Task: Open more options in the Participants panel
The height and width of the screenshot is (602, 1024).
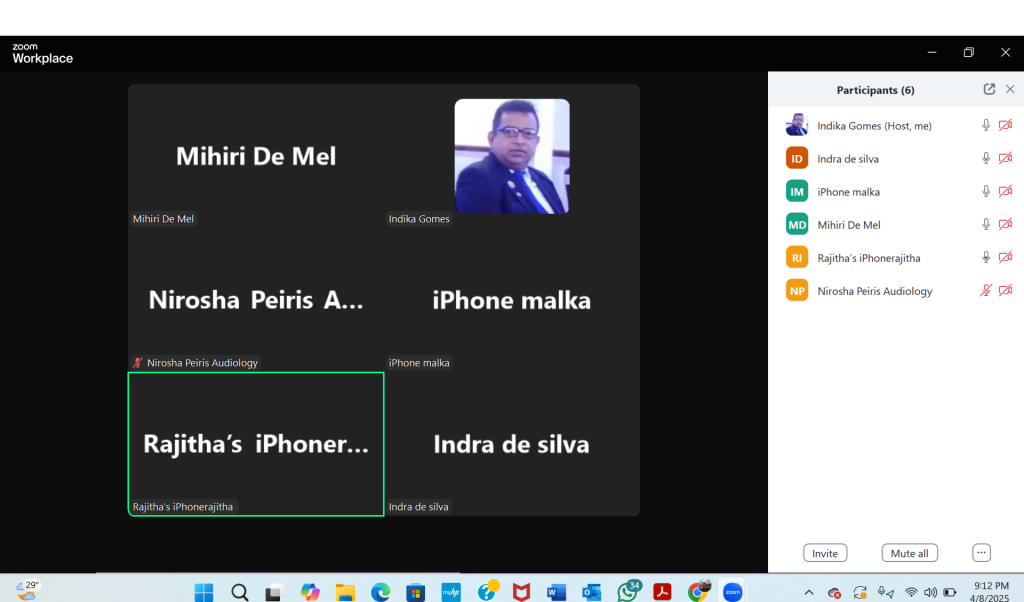Action: point(981,553)
